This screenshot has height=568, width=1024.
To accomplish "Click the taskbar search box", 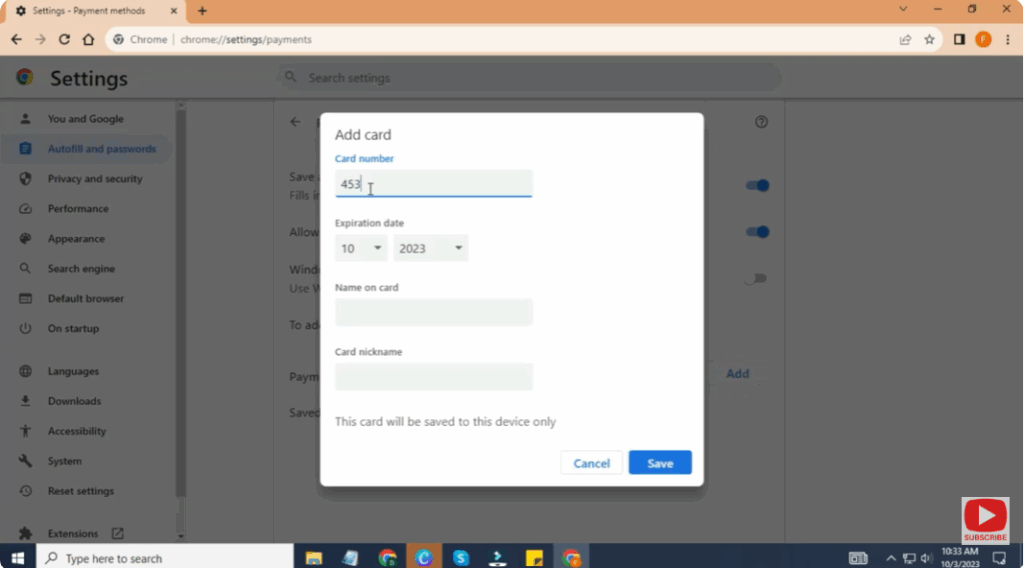I will [x=165, y=558].
